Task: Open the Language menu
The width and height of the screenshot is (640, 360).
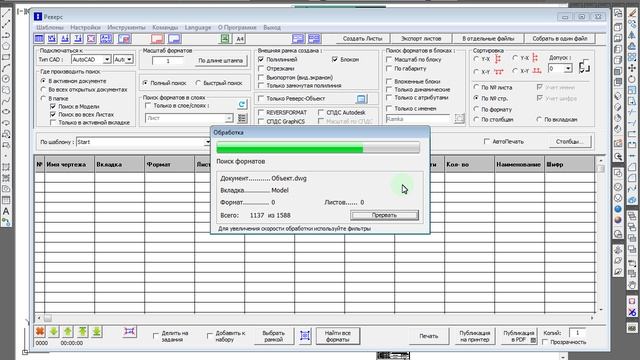Action: [x=198, y=27]
